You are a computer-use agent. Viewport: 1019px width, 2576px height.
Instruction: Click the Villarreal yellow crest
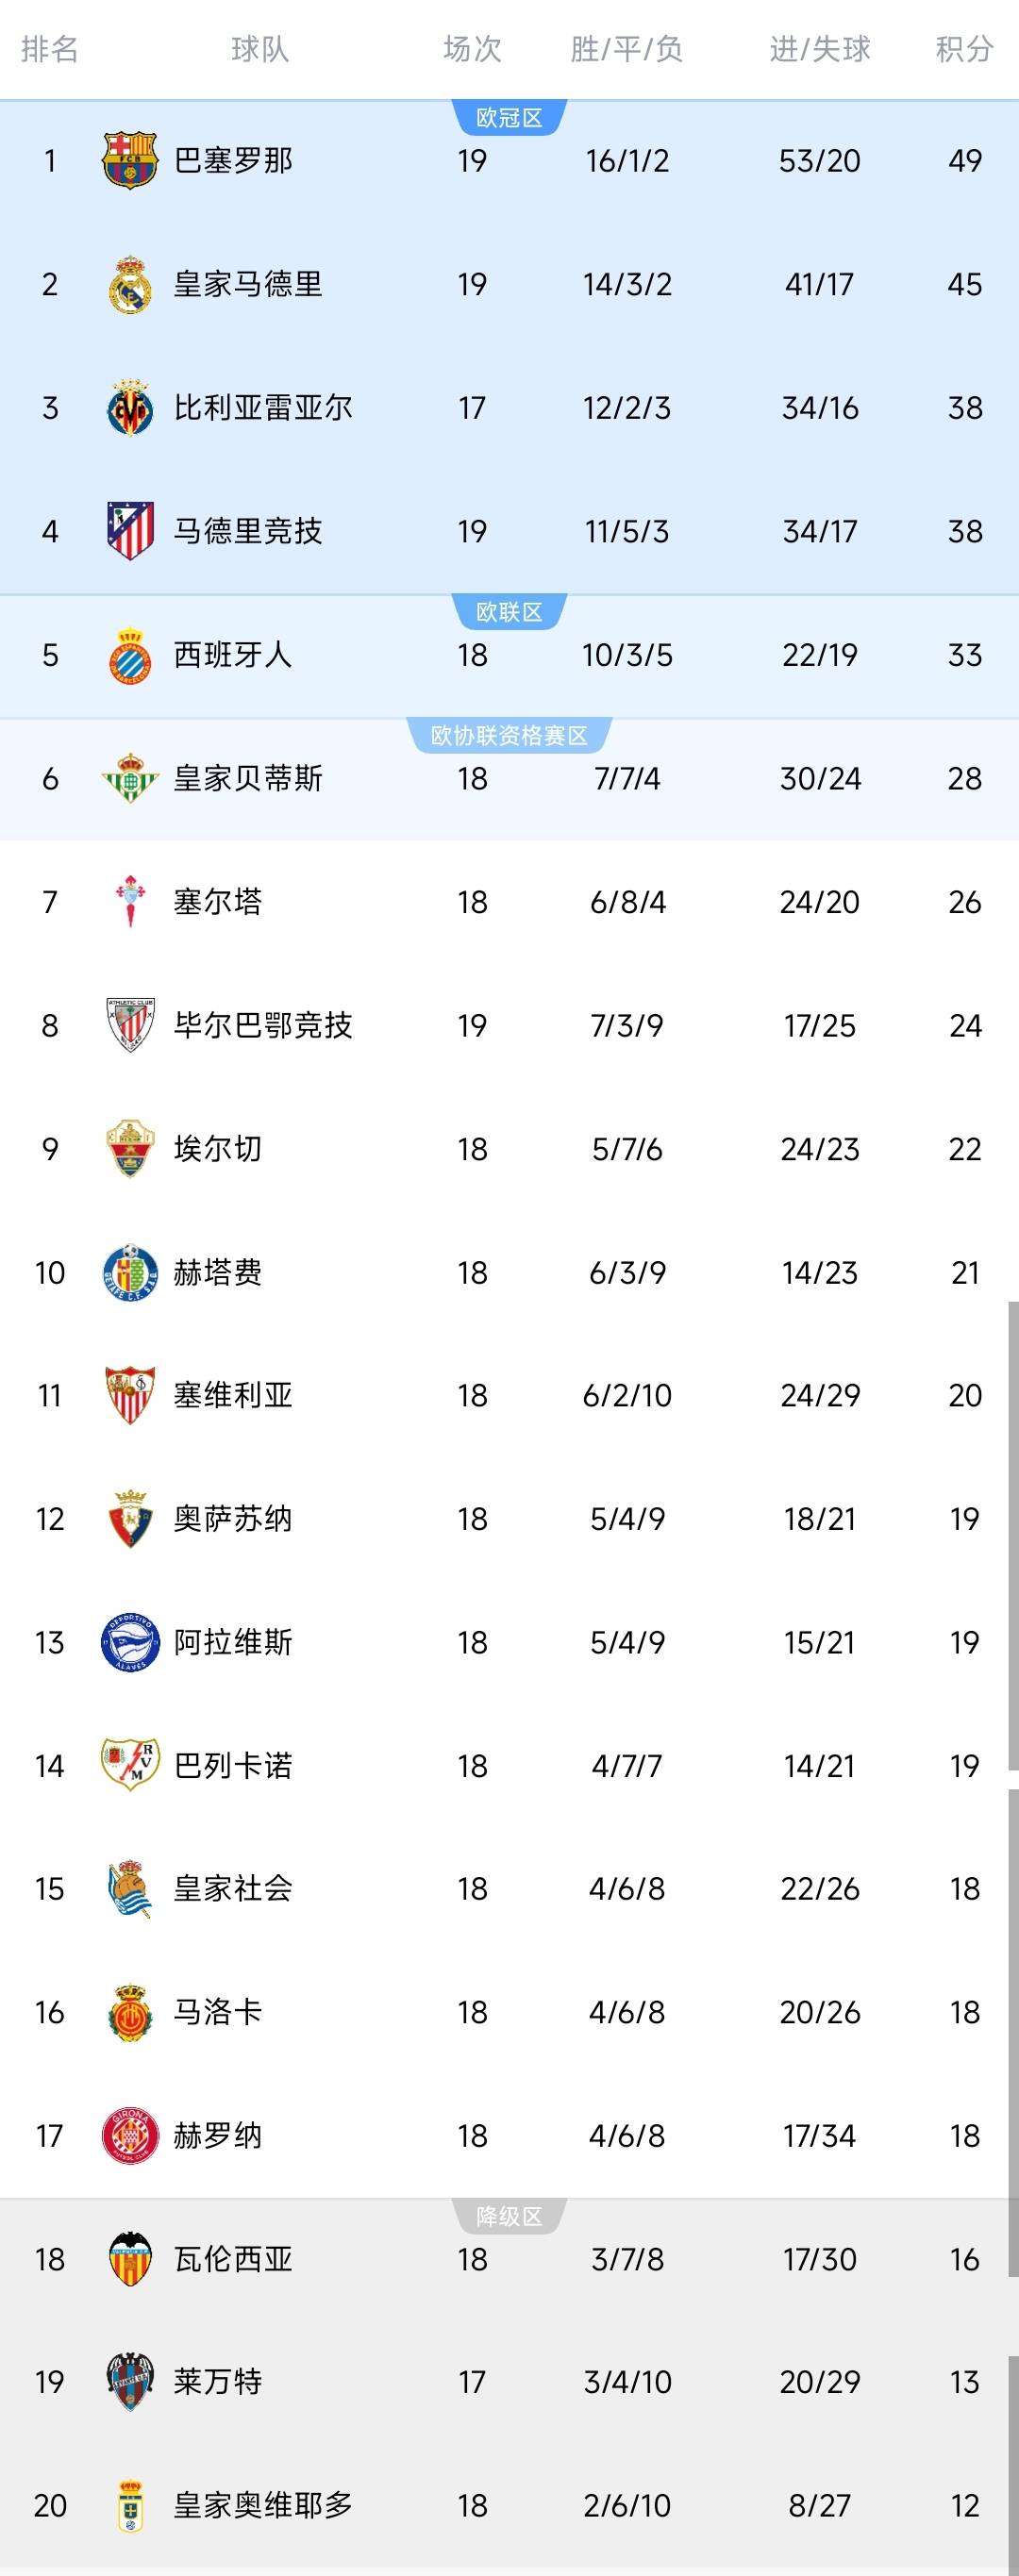click(x=130, y=408)
